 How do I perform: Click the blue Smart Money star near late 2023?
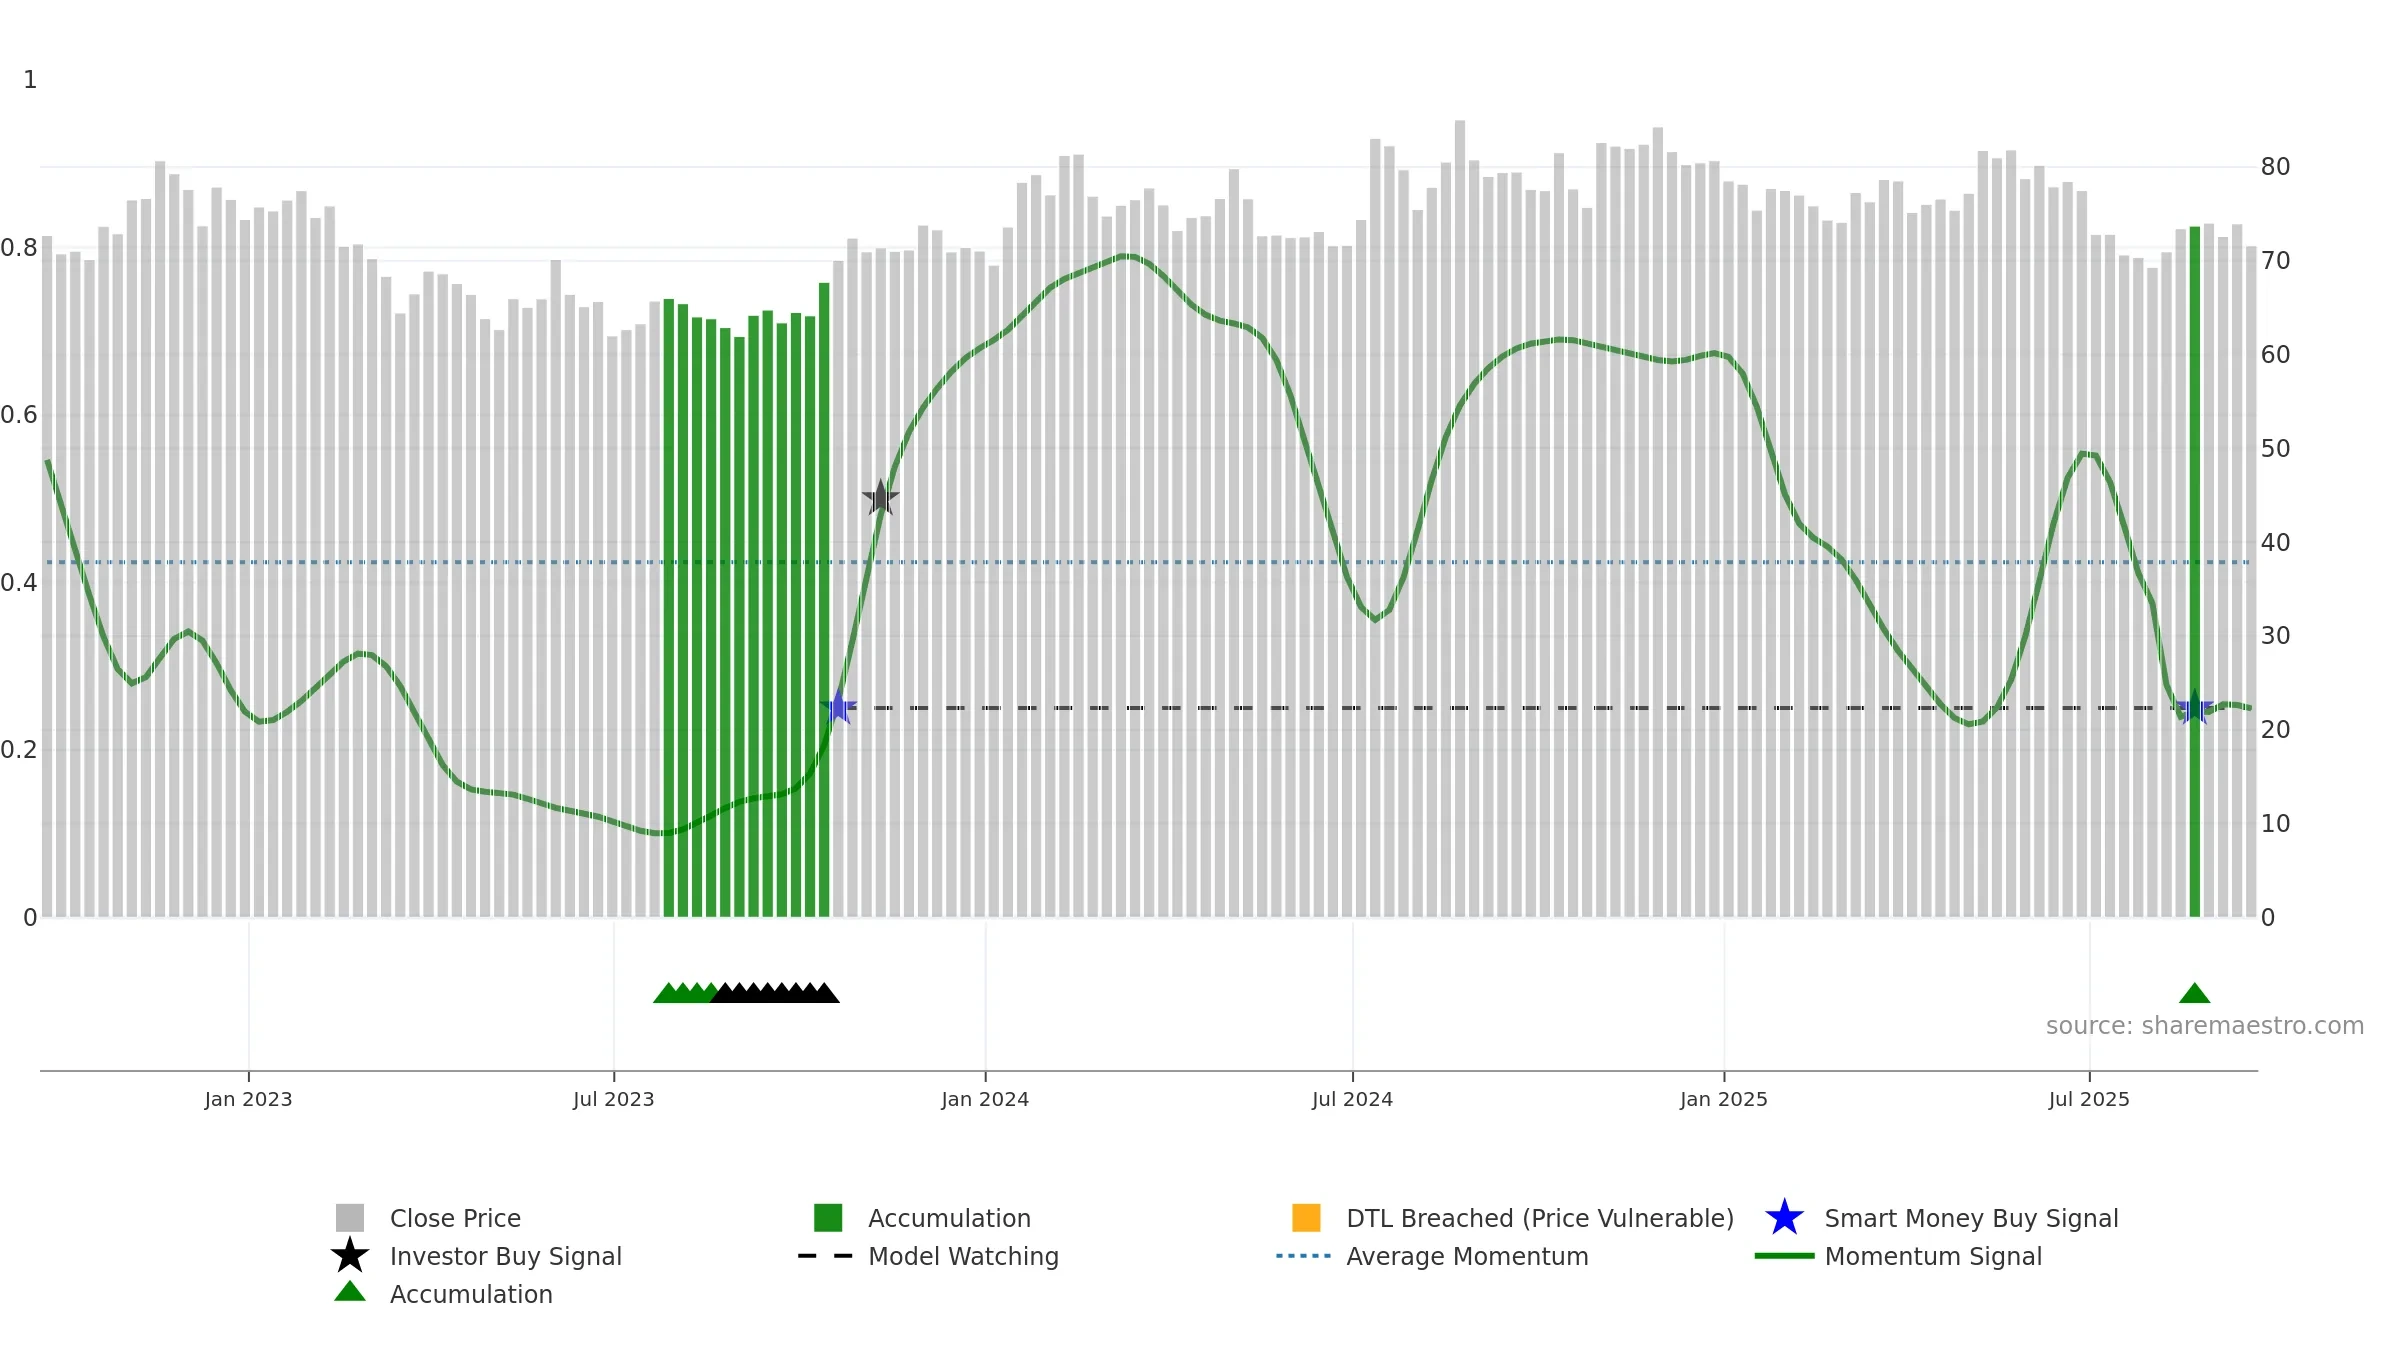[838, 708]
